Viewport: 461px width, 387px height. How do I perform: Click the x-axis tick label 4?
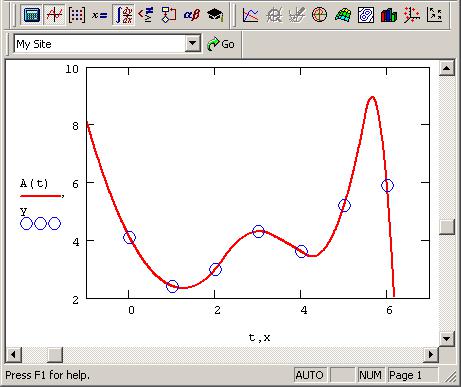click(304, 310)
